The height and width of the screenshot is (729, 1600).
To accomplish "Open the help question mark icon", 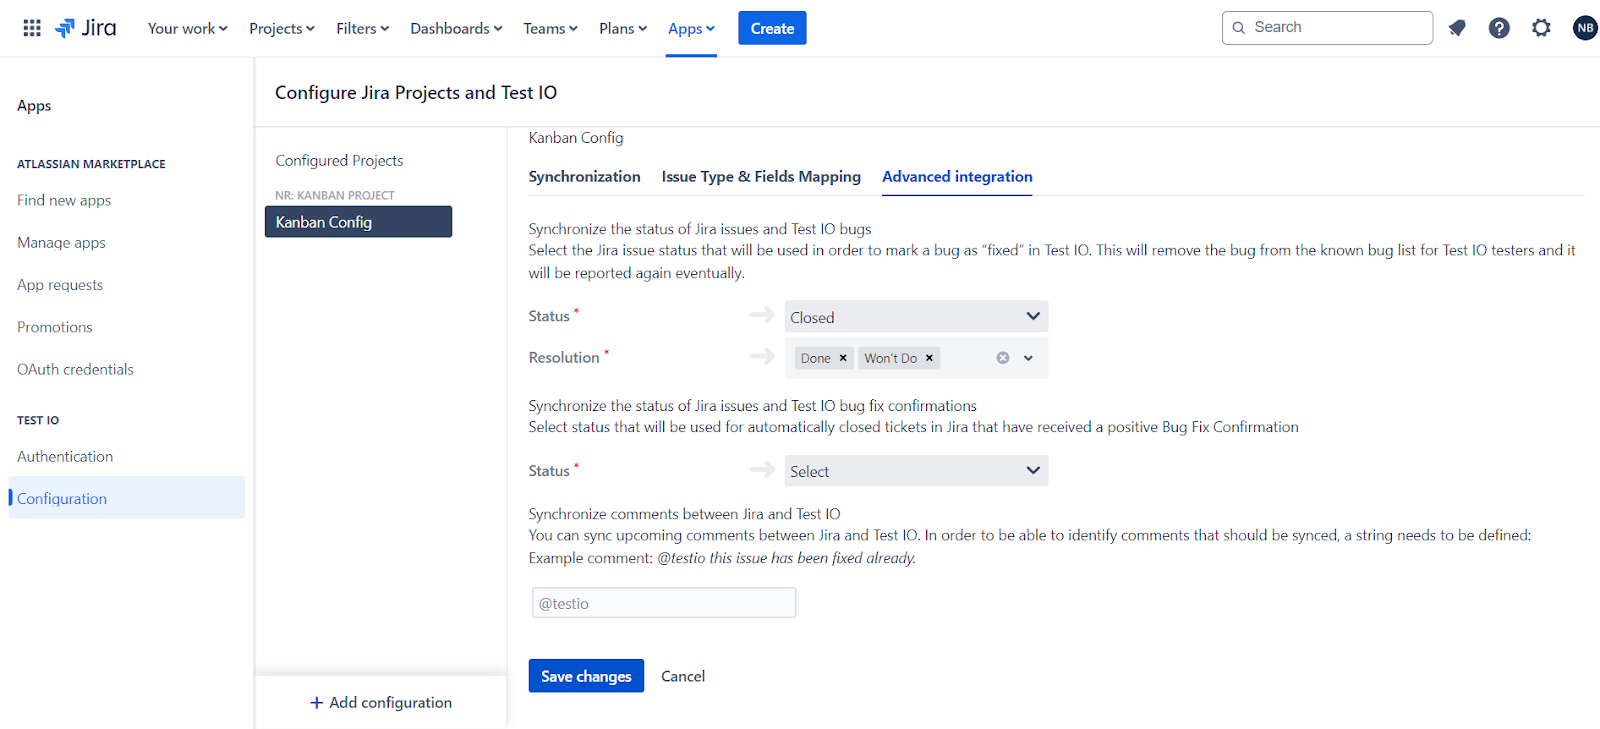I will click(x=1499, y=28).
